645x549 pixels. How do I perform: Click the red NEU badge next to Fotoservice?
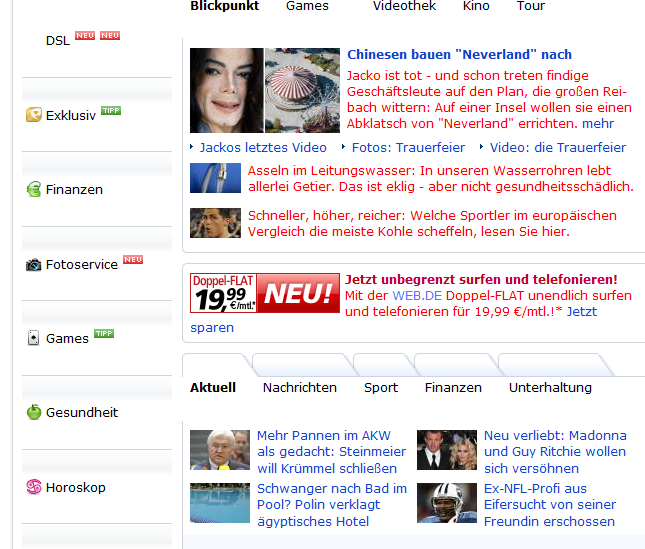click(133, 259)
